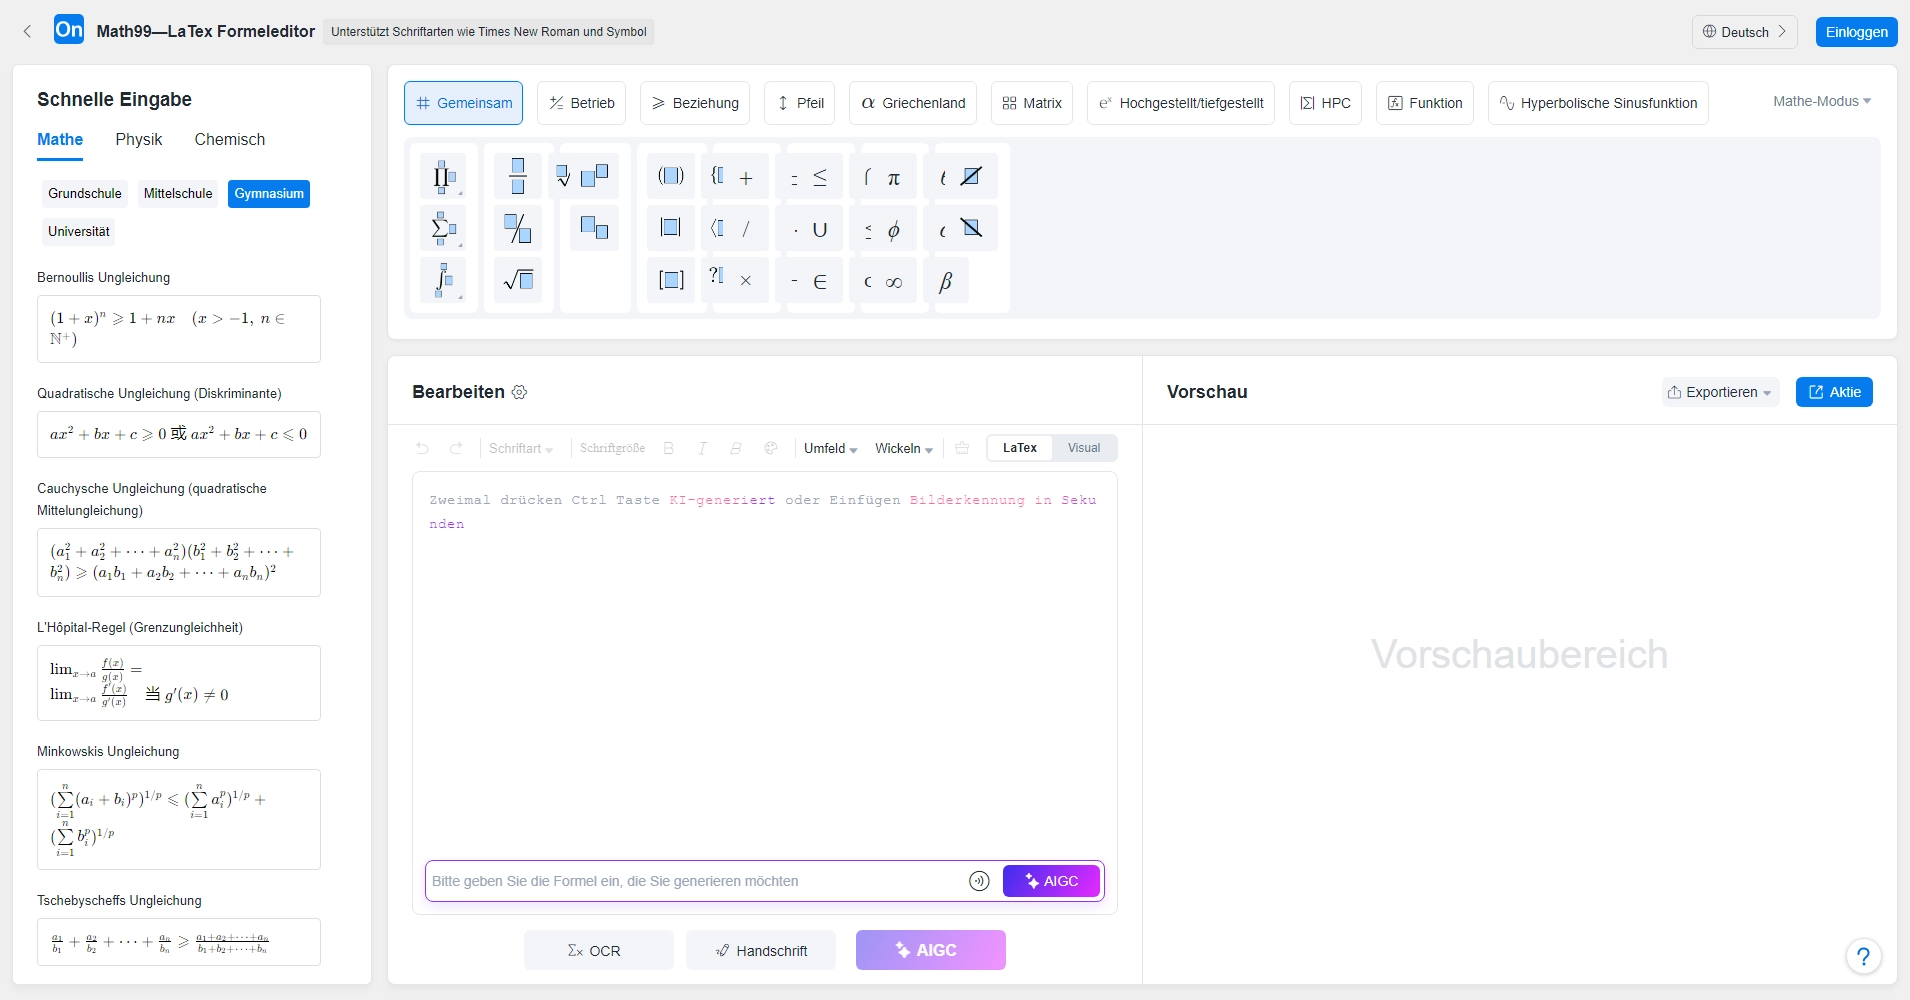Select the Universität level filter

tap(79, 231)
